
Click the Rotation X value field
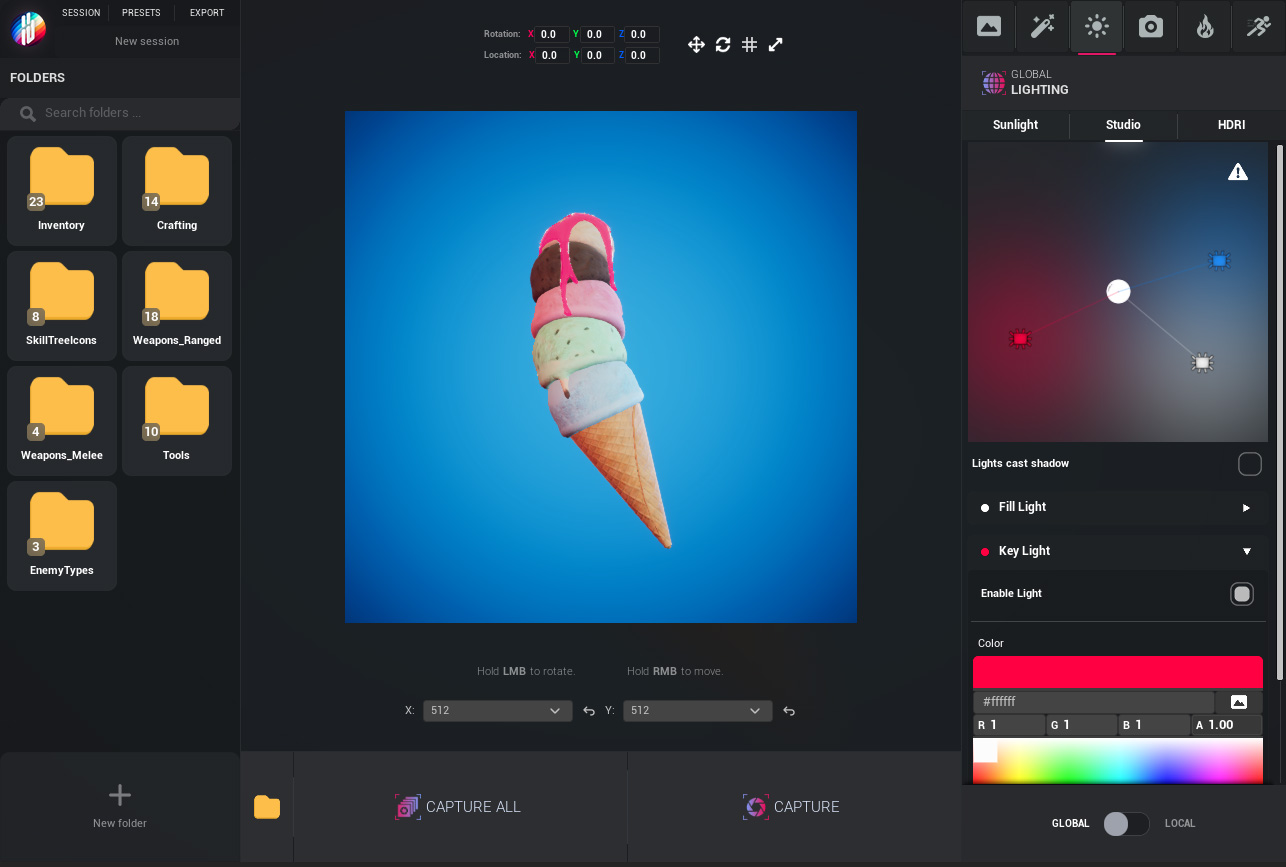click(552, 35)
